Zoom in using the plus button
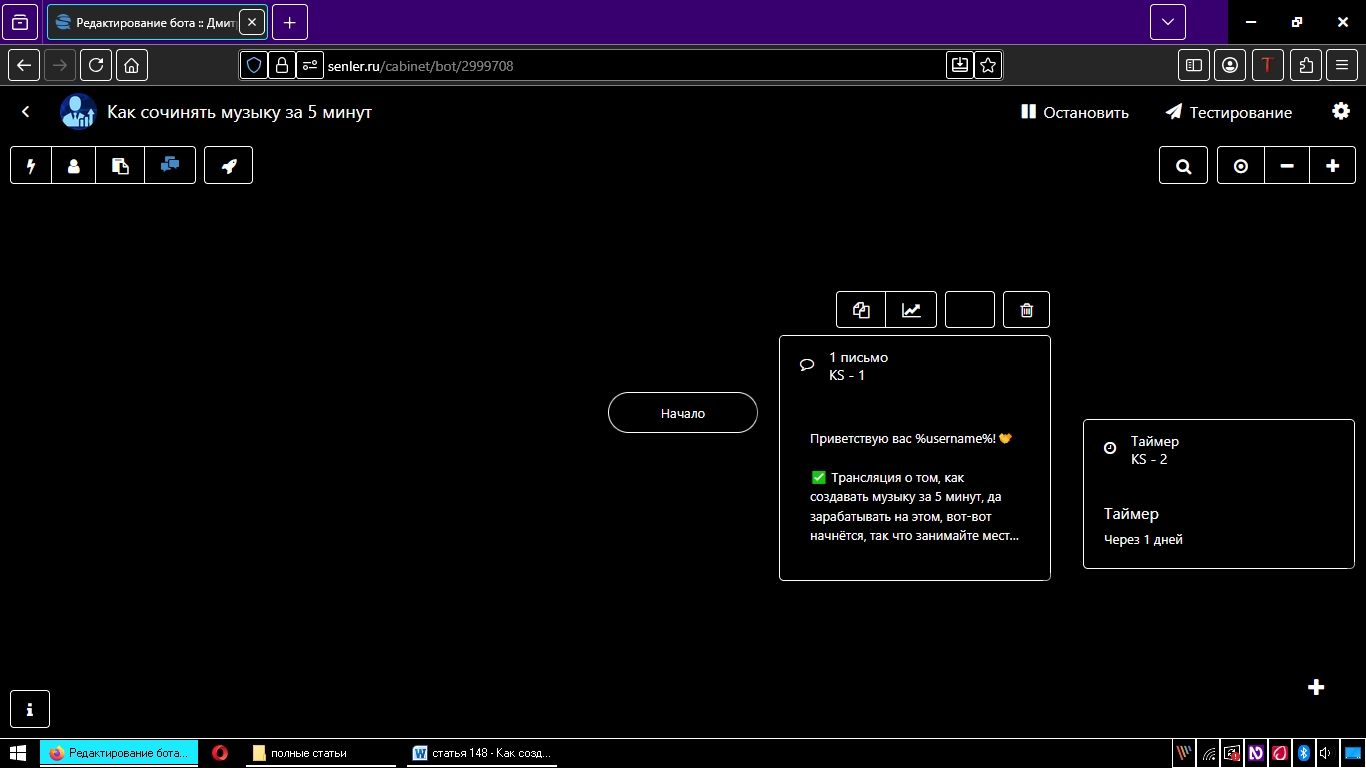 coord(1332,166)
